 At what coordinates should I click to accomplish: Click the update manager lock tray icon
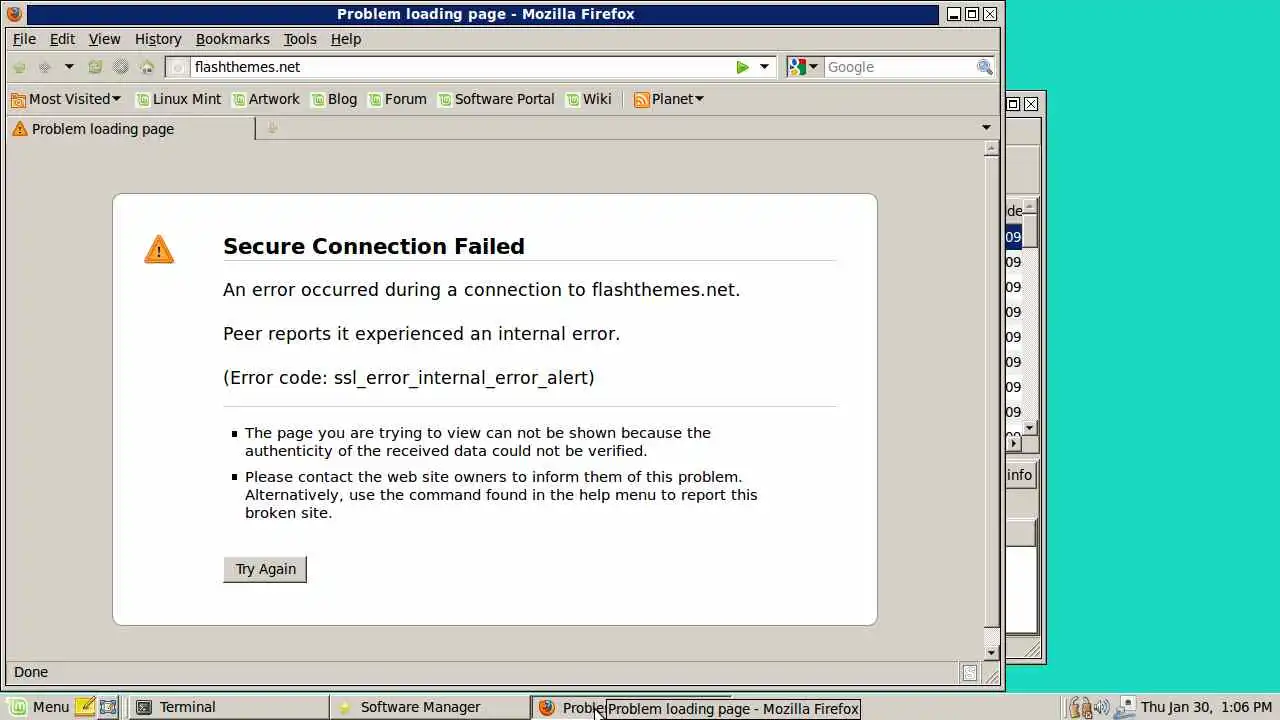click(1080, 708)
